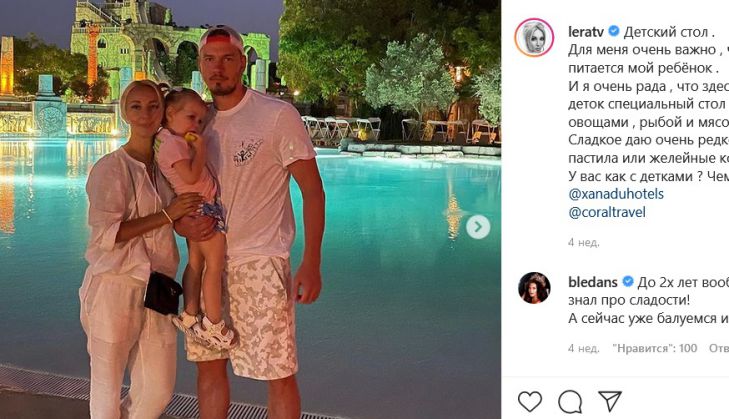Open @xanaduhotels mention
Viewport: 729px width, 419px height.
[616, 193]
